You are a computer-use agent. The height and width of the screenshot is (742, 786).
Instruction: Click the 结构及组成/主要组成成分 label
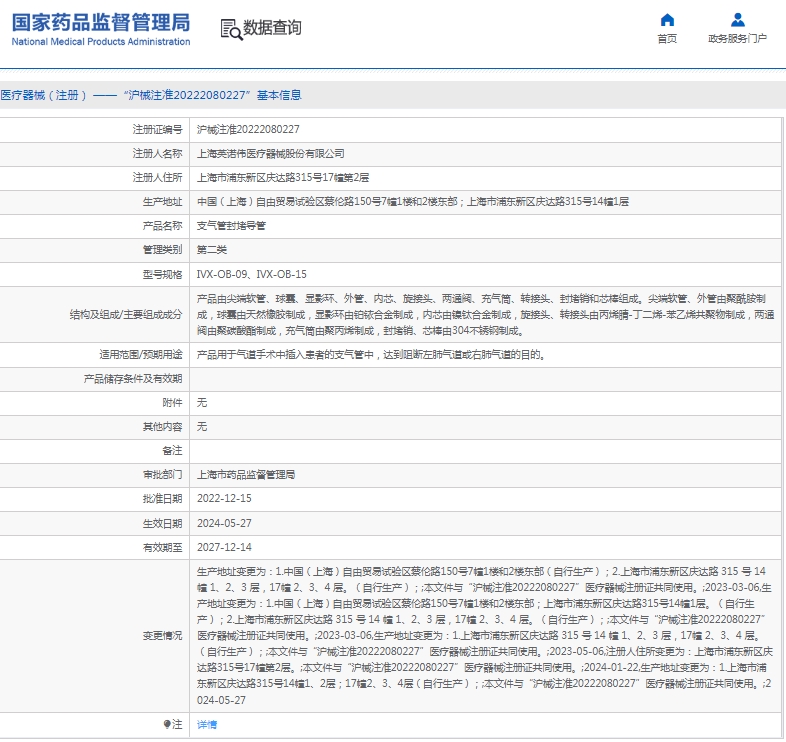(x=126, y=314)
